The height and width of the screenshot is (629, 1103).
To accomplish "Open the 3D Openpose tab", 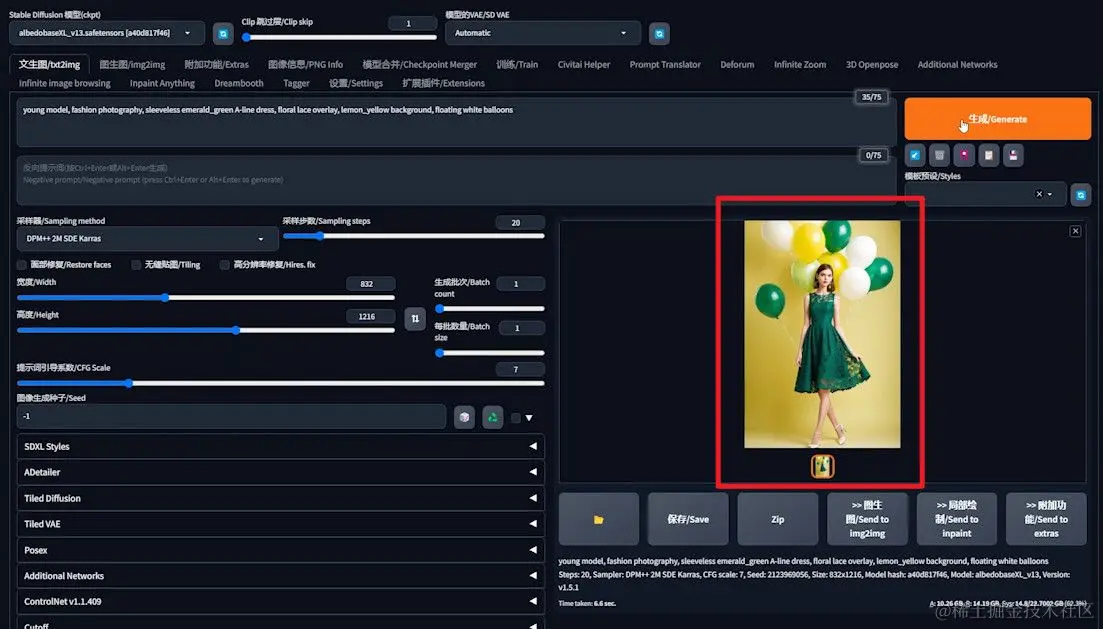I will click(x=872, y=65).
